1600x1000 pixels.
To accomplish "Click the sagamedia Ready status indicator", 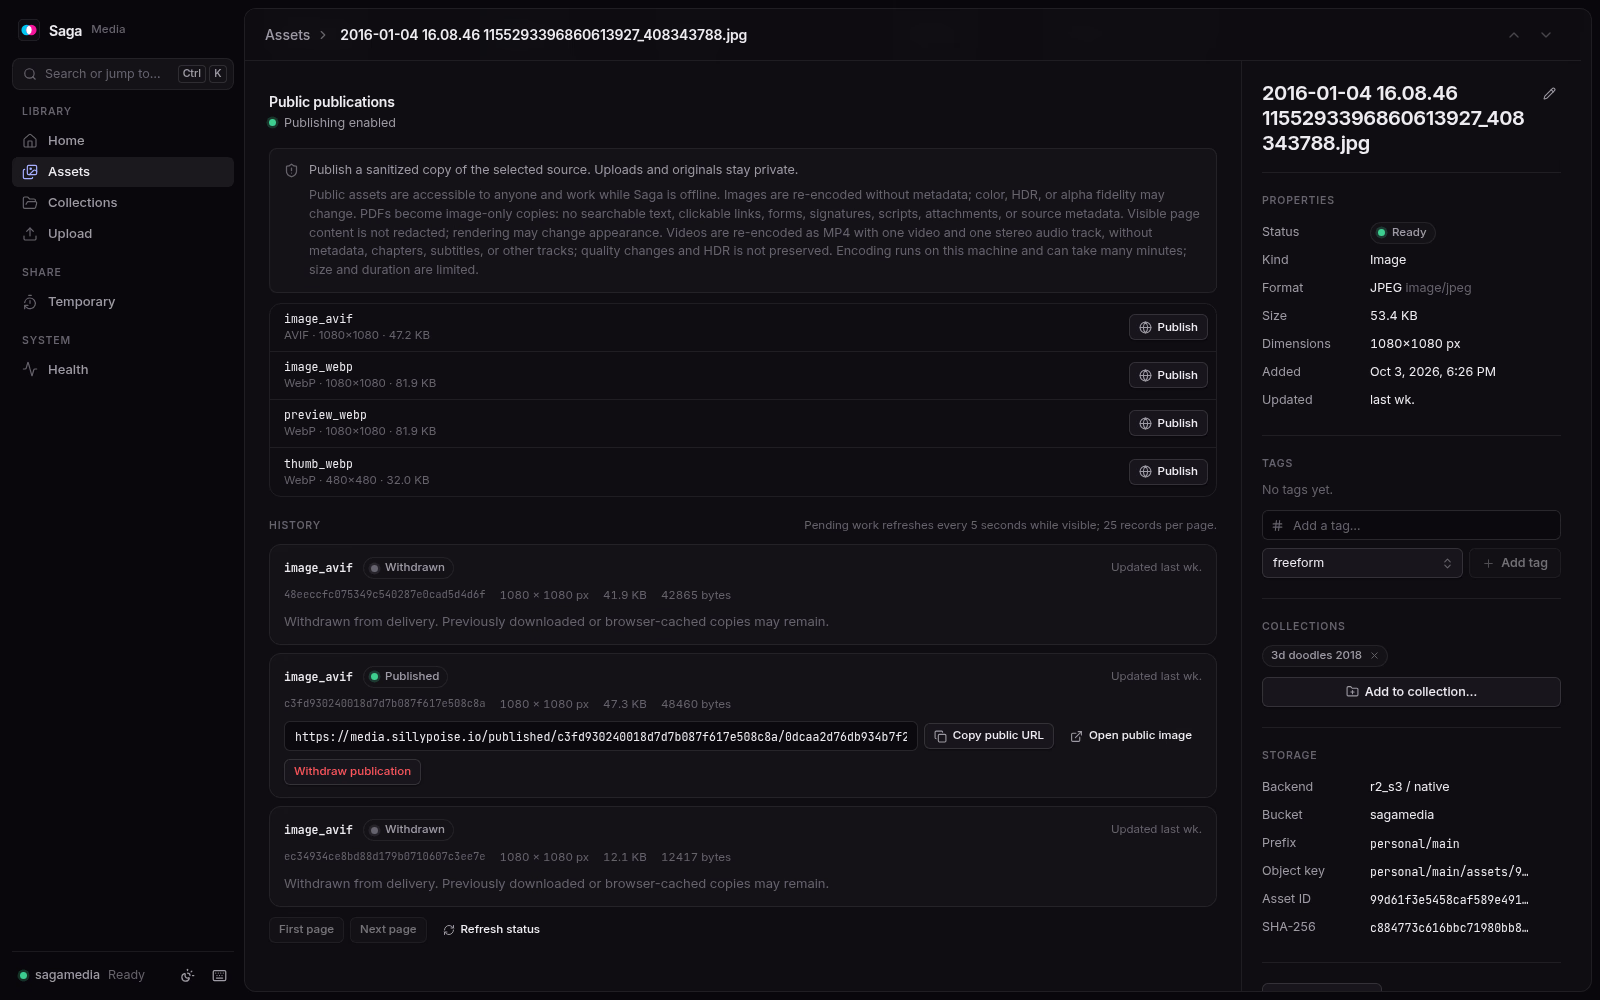I will click(x=82, y=975).
